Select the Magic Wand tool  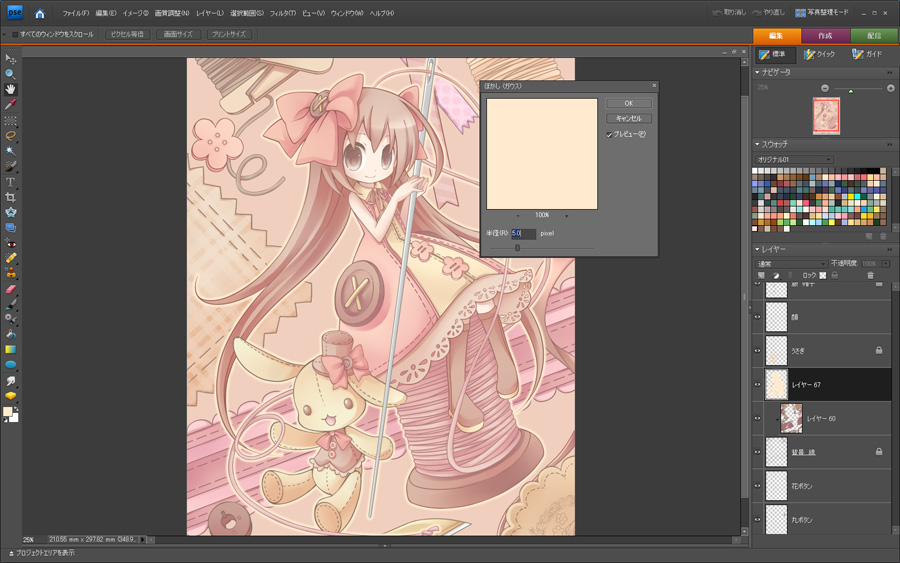tap(10, 151)
